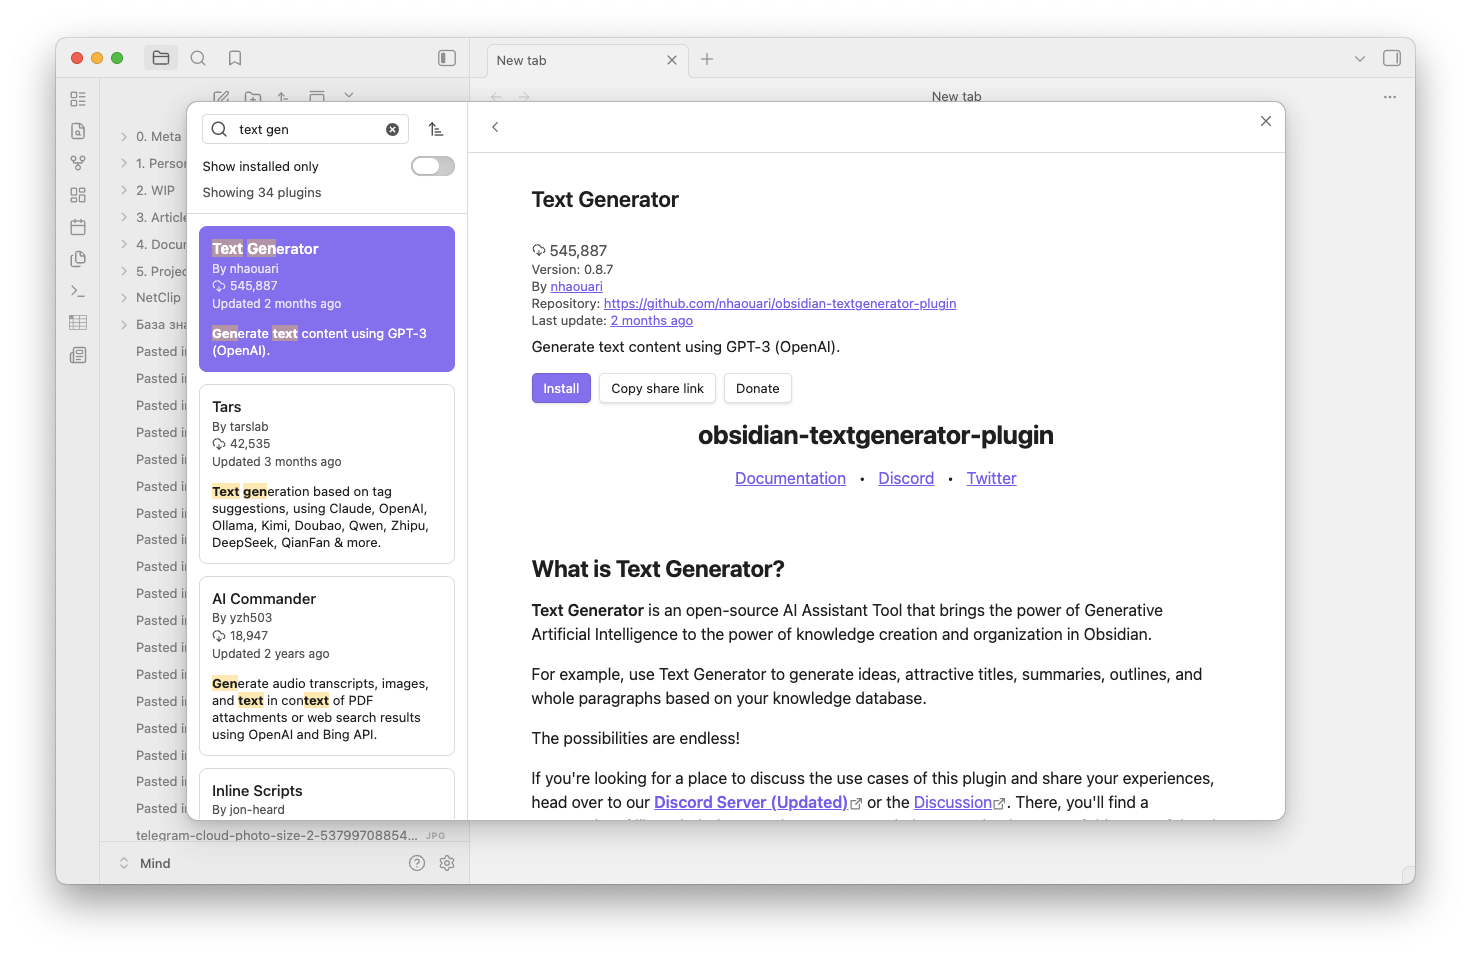Collapse the left sidebar with its toggle icon
Screen dimensions: 1471x958
click(447, 58)
